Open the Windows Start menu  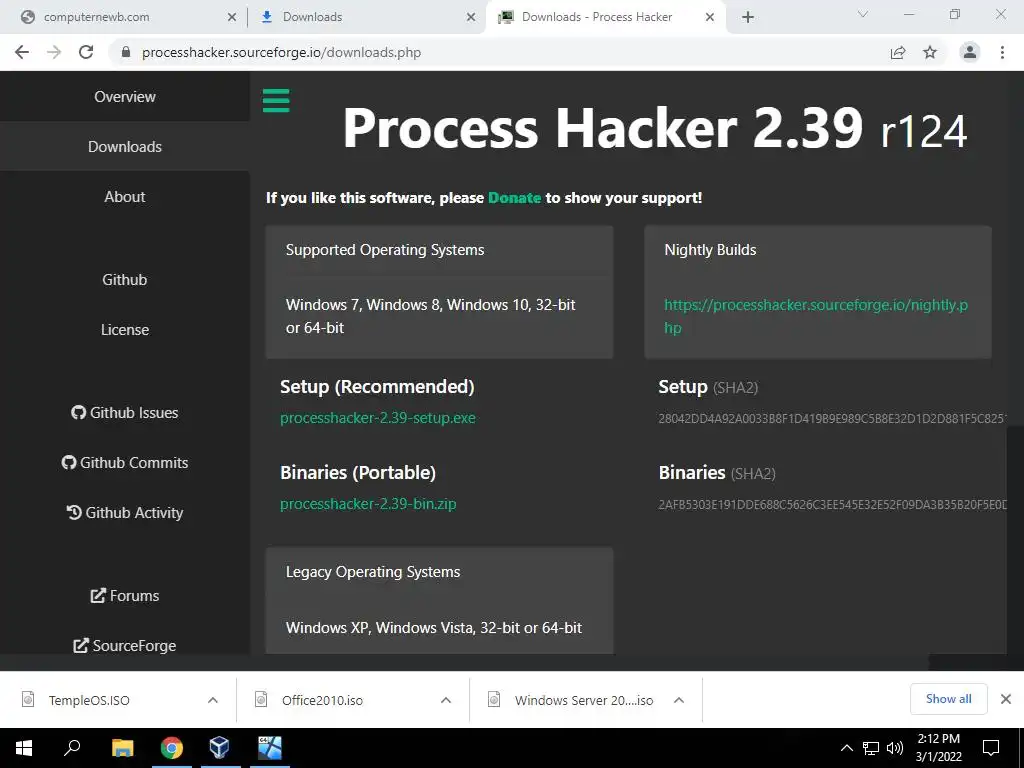[x=24, y=748]
